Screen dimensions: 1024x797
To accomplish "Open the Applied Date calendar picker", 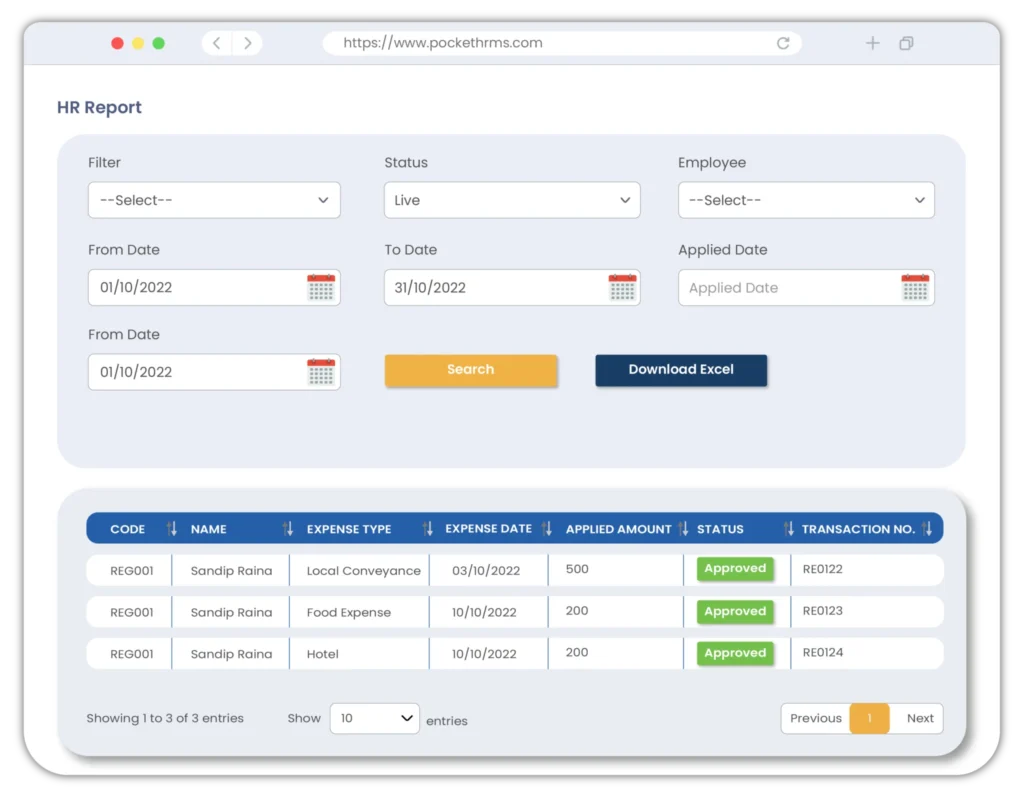I will [x=916, y=287].
